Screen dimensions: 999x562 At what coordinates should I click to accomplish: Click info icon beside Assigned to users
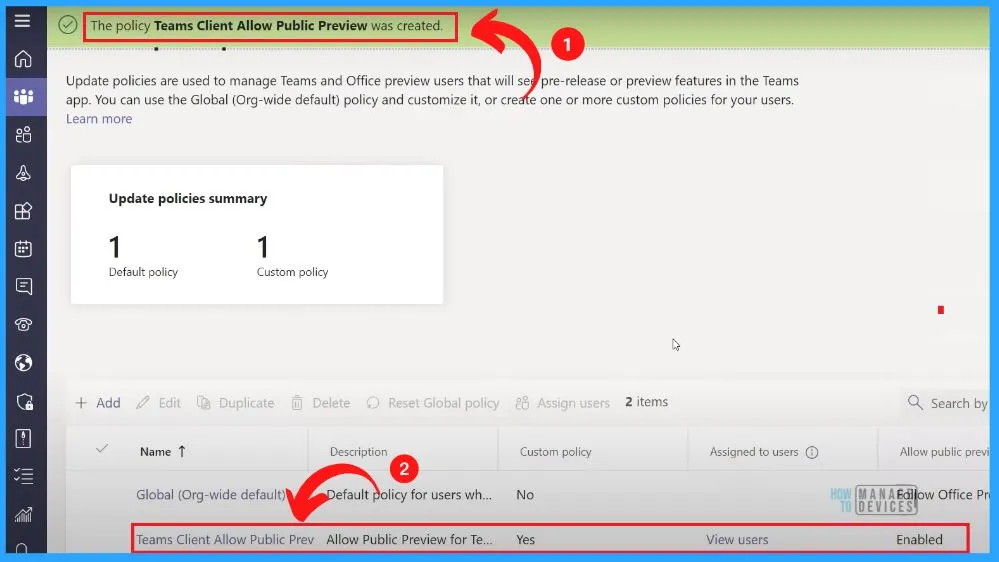[812, 452]
